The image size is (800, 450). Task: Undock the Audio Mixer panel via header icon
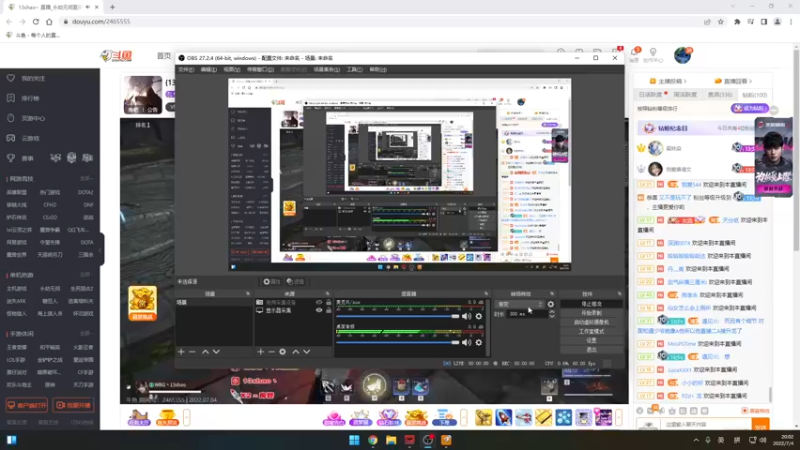click(486, 294)
